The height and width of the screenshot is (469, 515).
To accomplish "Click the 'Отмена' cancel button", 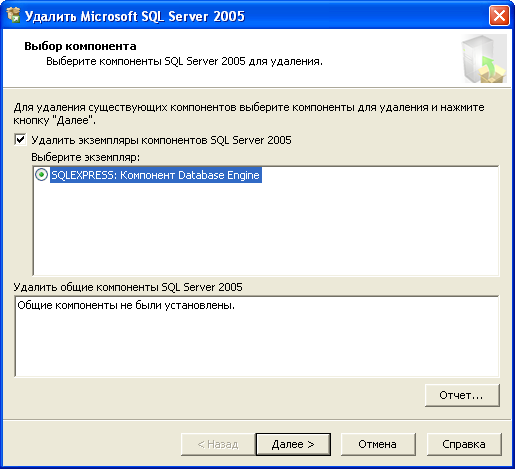I will [x=378, y=444].
